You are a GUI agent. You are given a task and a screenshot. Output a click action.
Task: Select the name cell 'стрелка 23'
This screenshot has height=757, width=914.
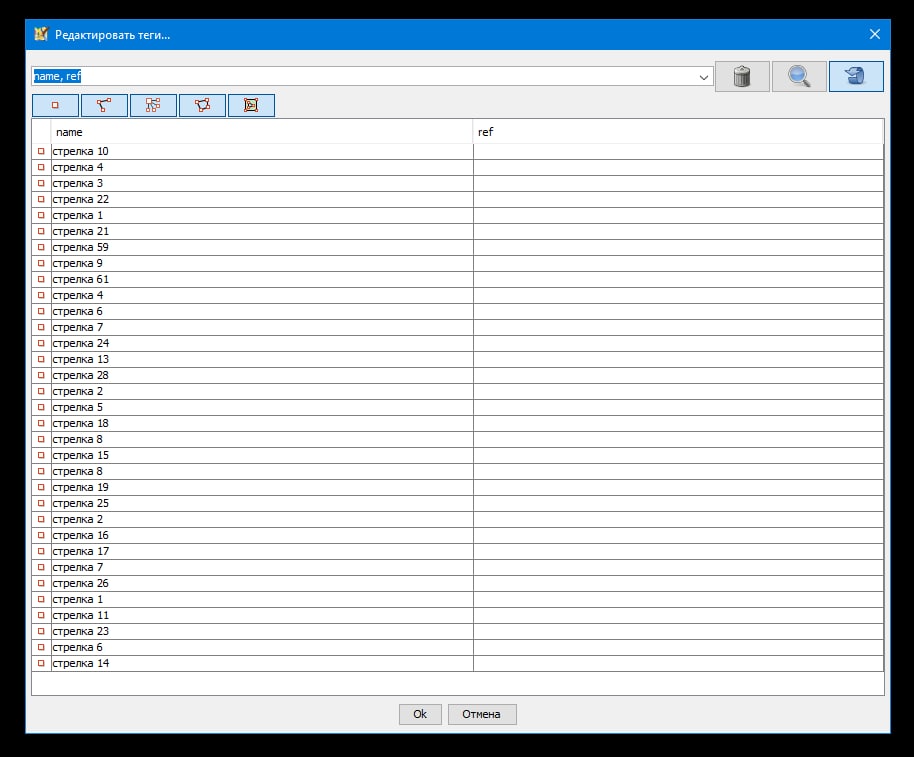click(262, 631)
